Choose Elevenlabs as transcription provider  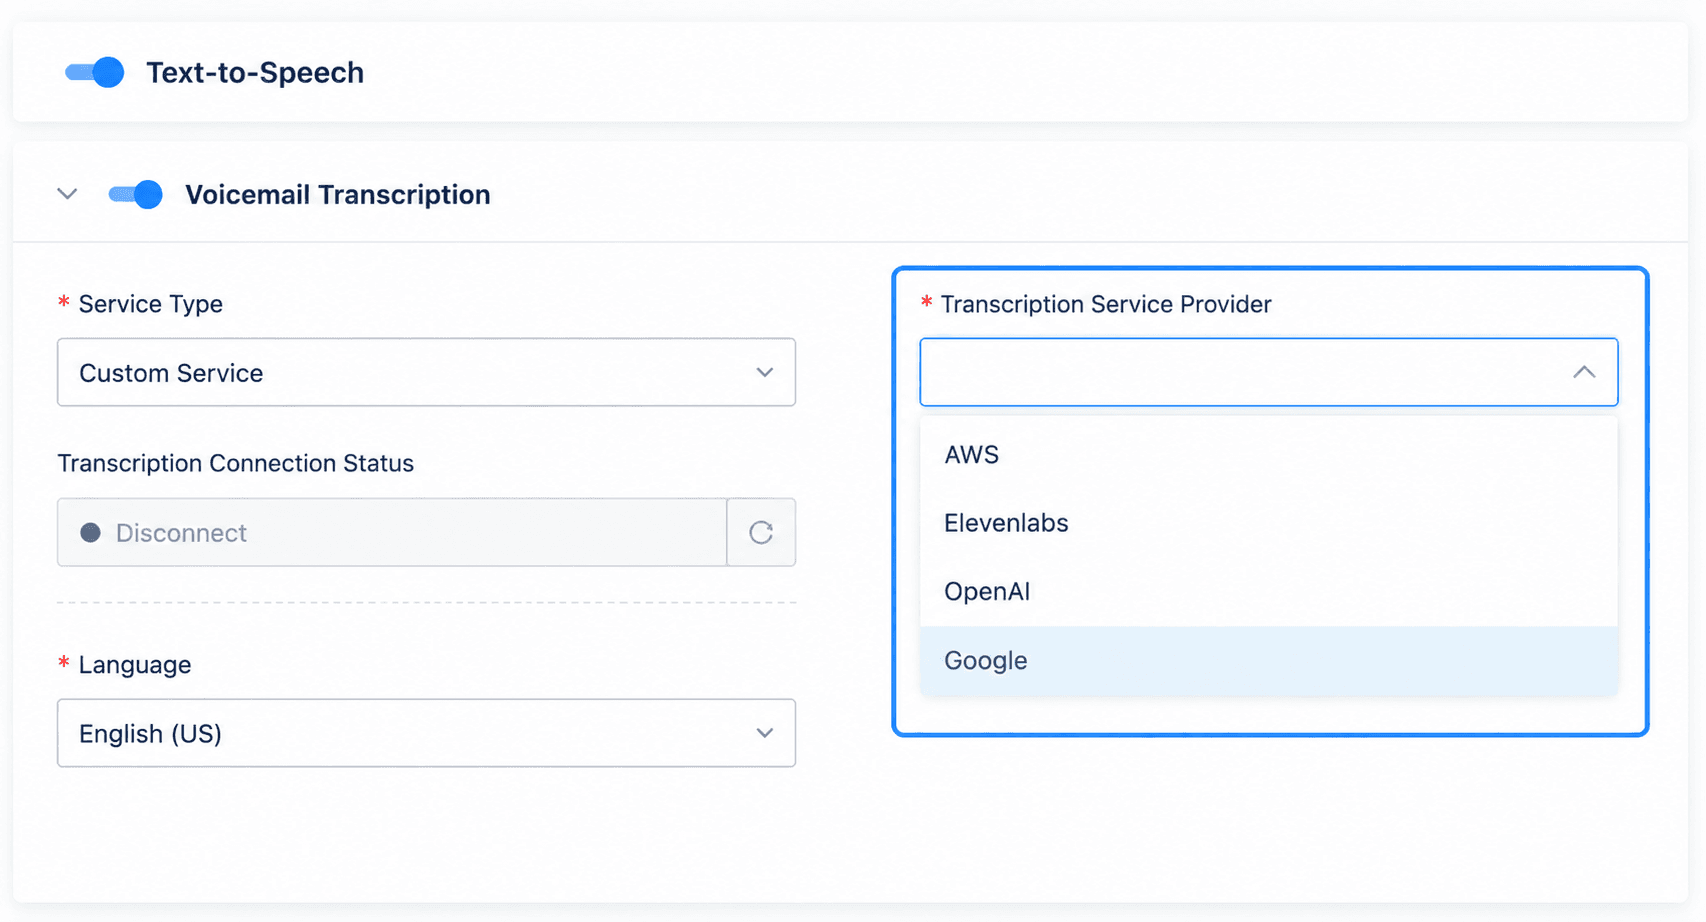click(1268, 523)
